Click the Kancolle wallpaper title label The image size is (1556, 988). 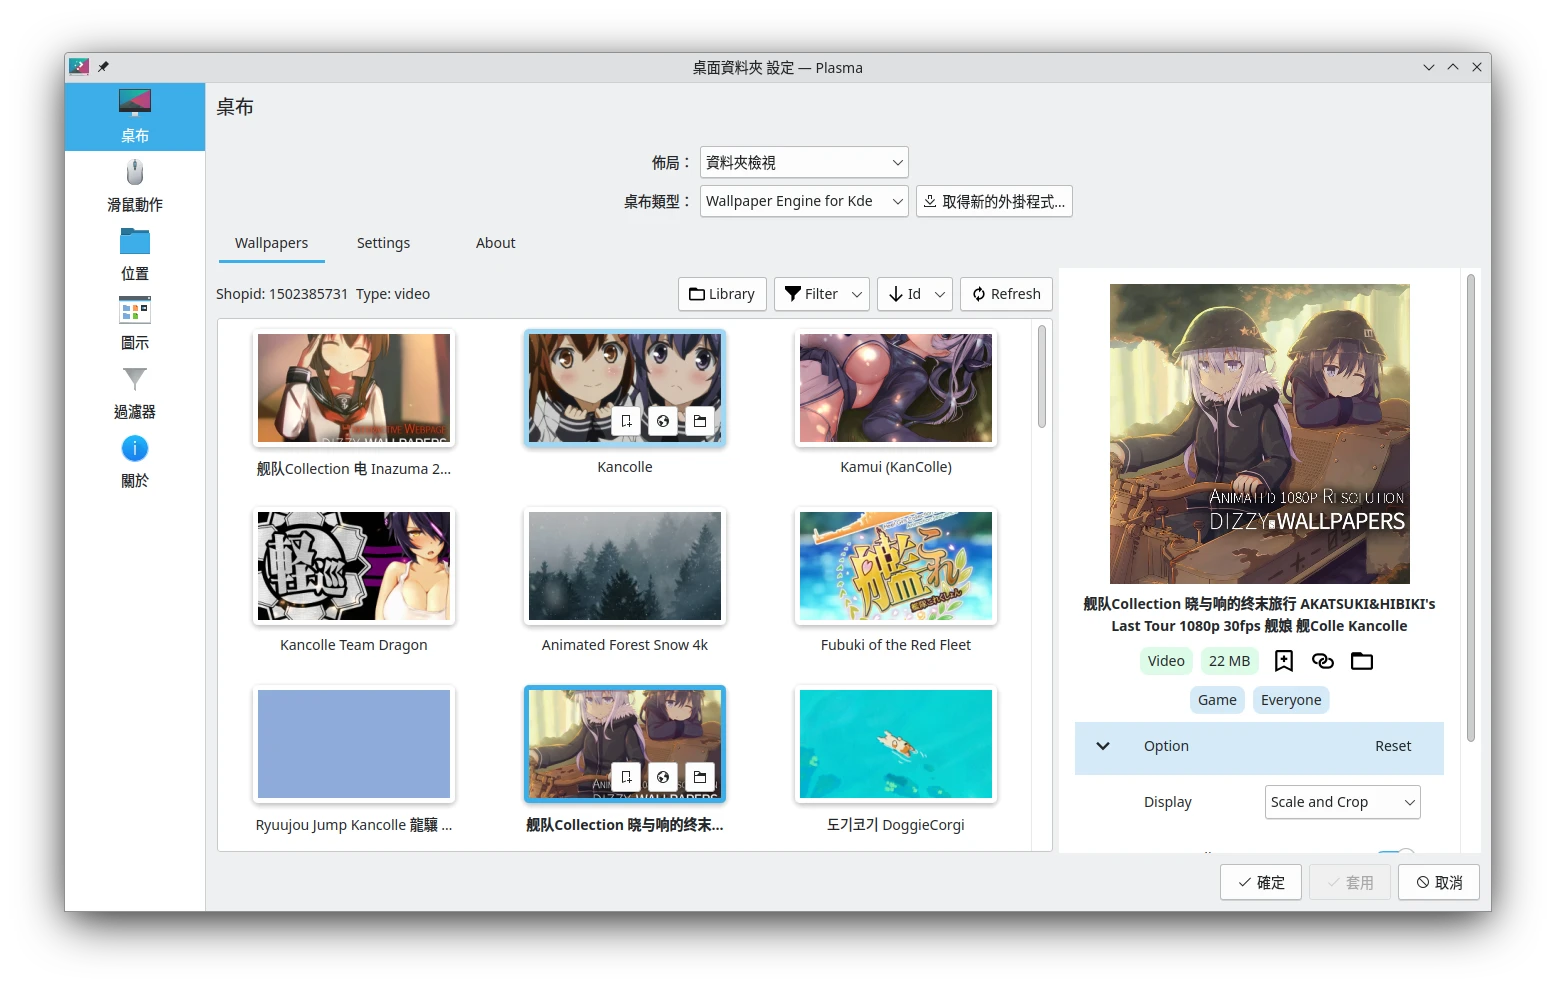(x=625, y=467)
